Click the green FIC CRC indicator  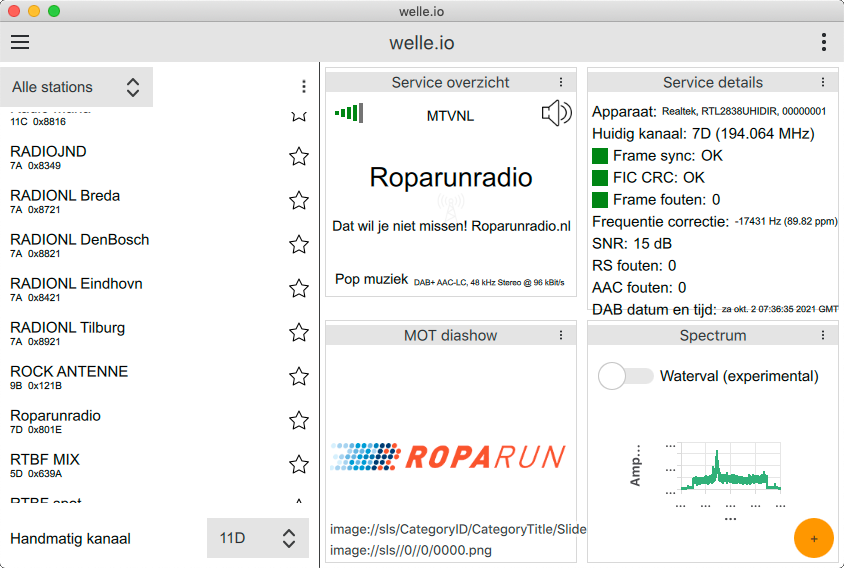point(600,178)
